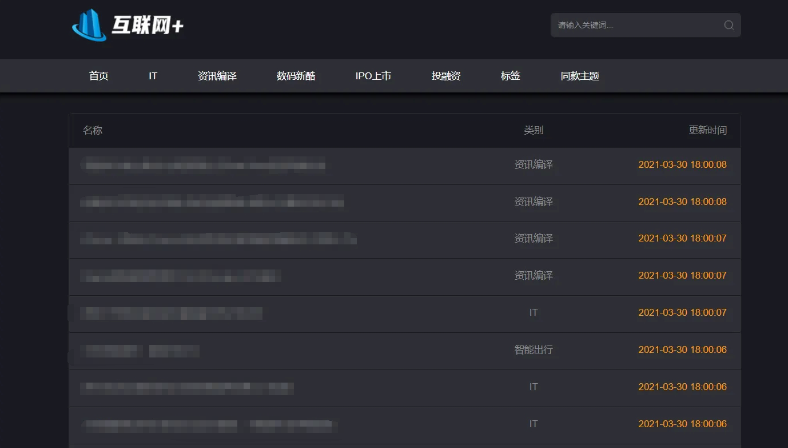Image resolution: width=788 pixels, height=448 pixels.
Task: Focus the keyword search input field
Action: [x=635, y=25]
